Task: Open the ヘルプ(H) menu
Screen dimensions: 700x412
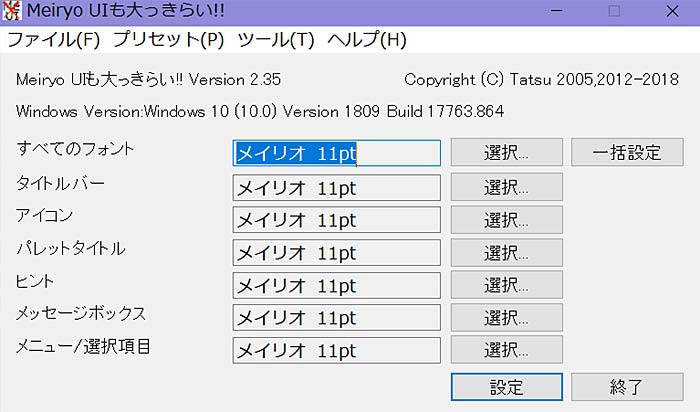Action: pos(367,40)
